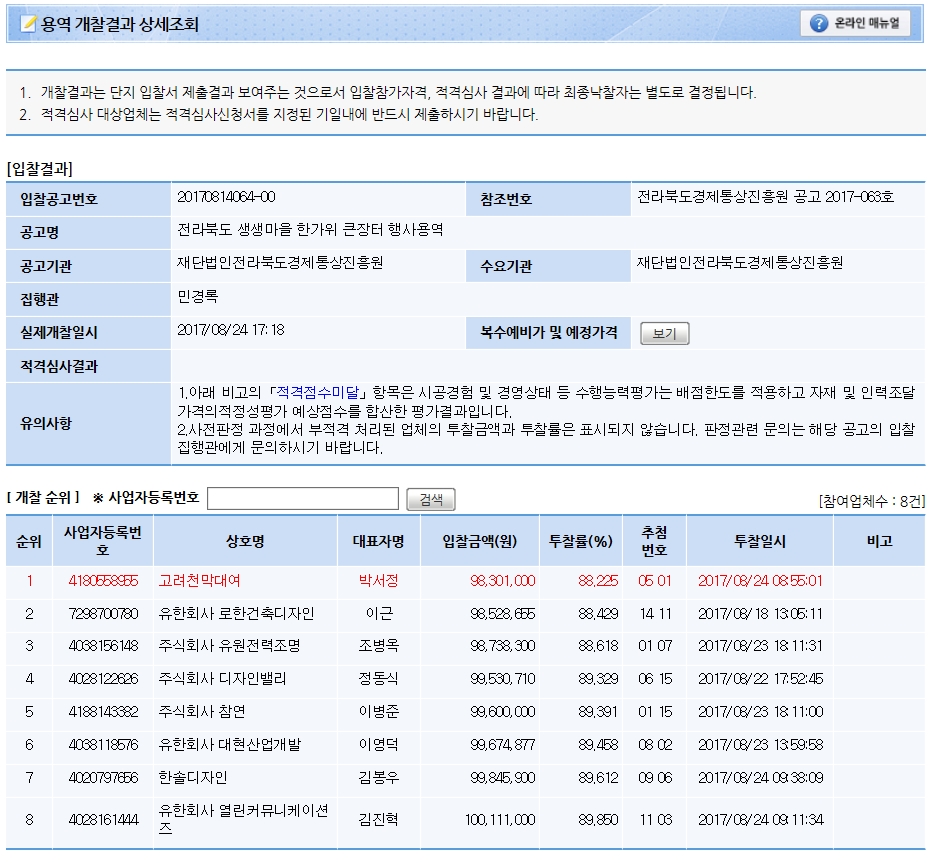Click business registration number 4028161444

click(104, 819)
